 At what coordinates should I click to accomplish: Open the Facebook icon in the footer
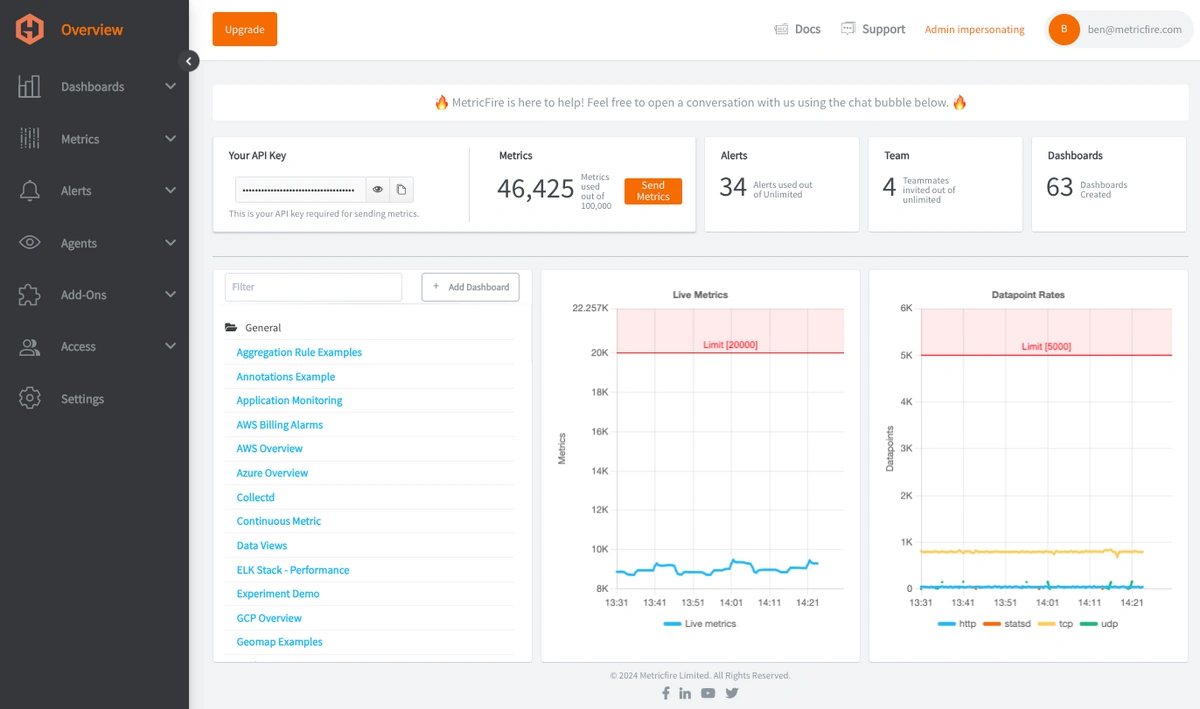pos(665,693)
